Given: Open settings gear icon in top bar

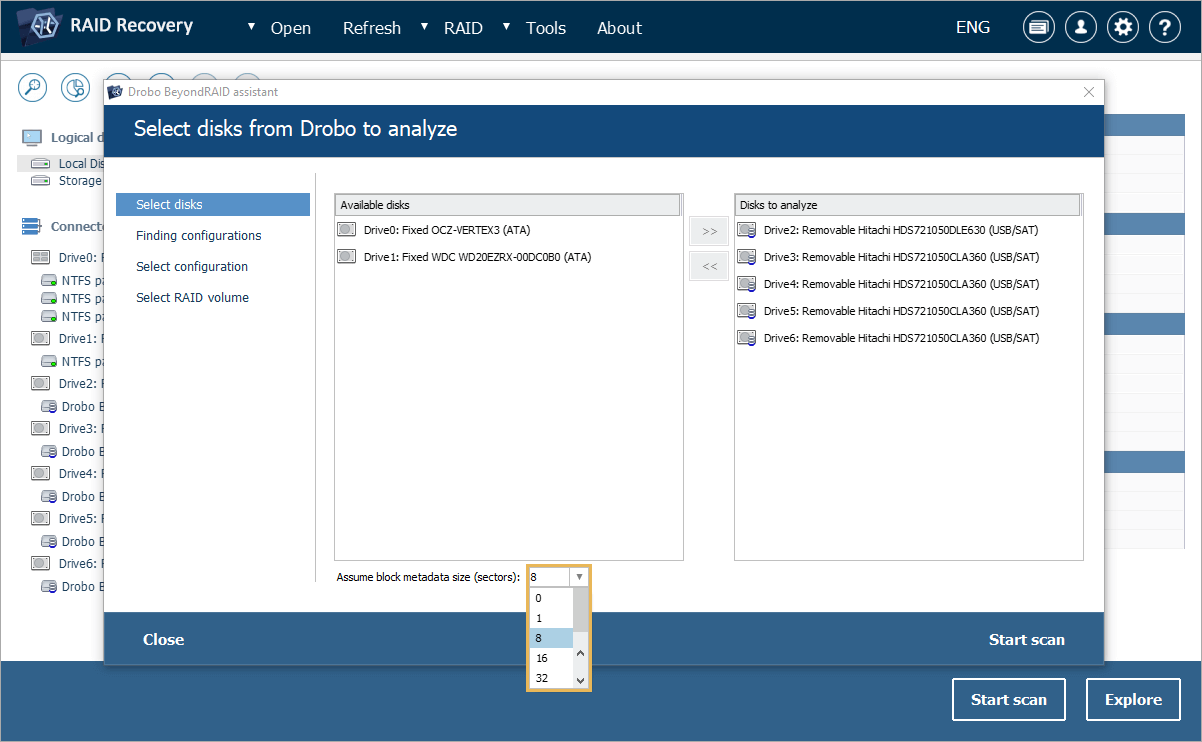Looking at the screenshot, I should [x=1123, y=28].
